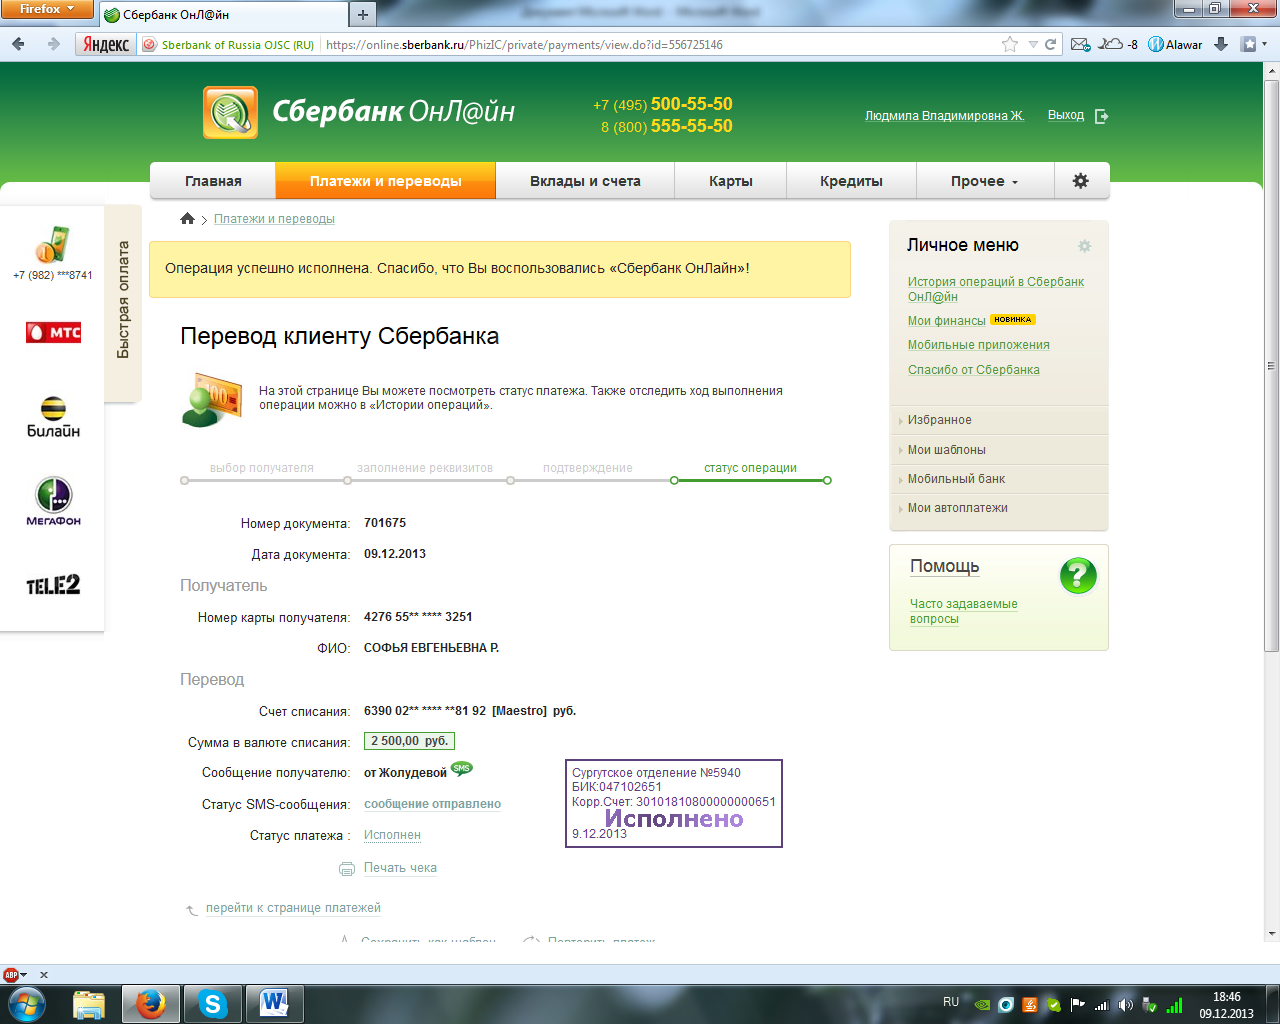The height and width of the screenshot is (1024, 1280).
Task: Click the home icon in breadcrumbs
Action: point(187,219)
